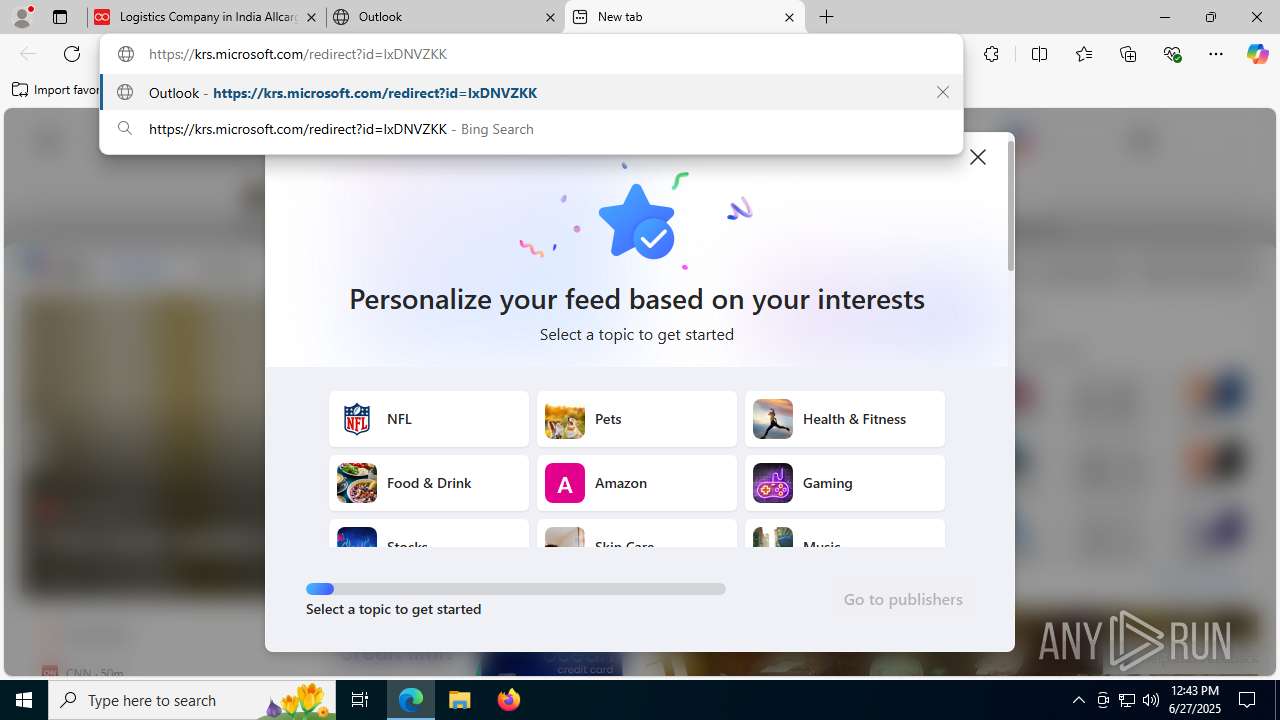The height and width of the screenshot is (720, 1280).
Task: Reload the page with Refresh icon
Action: point(72,54)
